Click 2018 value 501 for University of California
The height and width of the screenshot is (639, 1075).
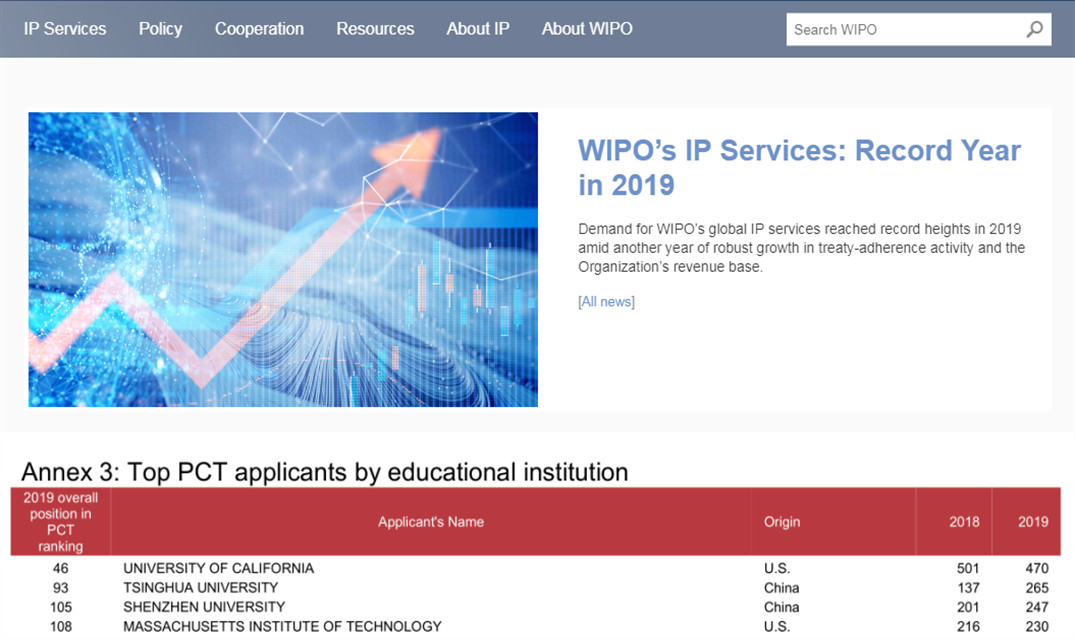point(968,568)
